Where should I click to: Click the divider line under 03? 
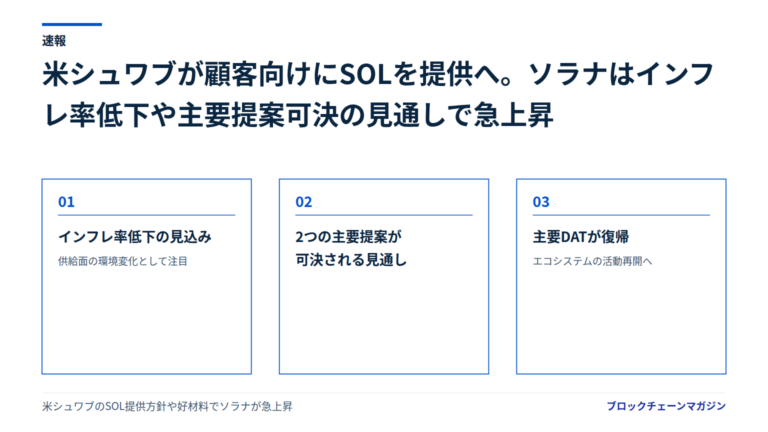(x=621, y=215)
